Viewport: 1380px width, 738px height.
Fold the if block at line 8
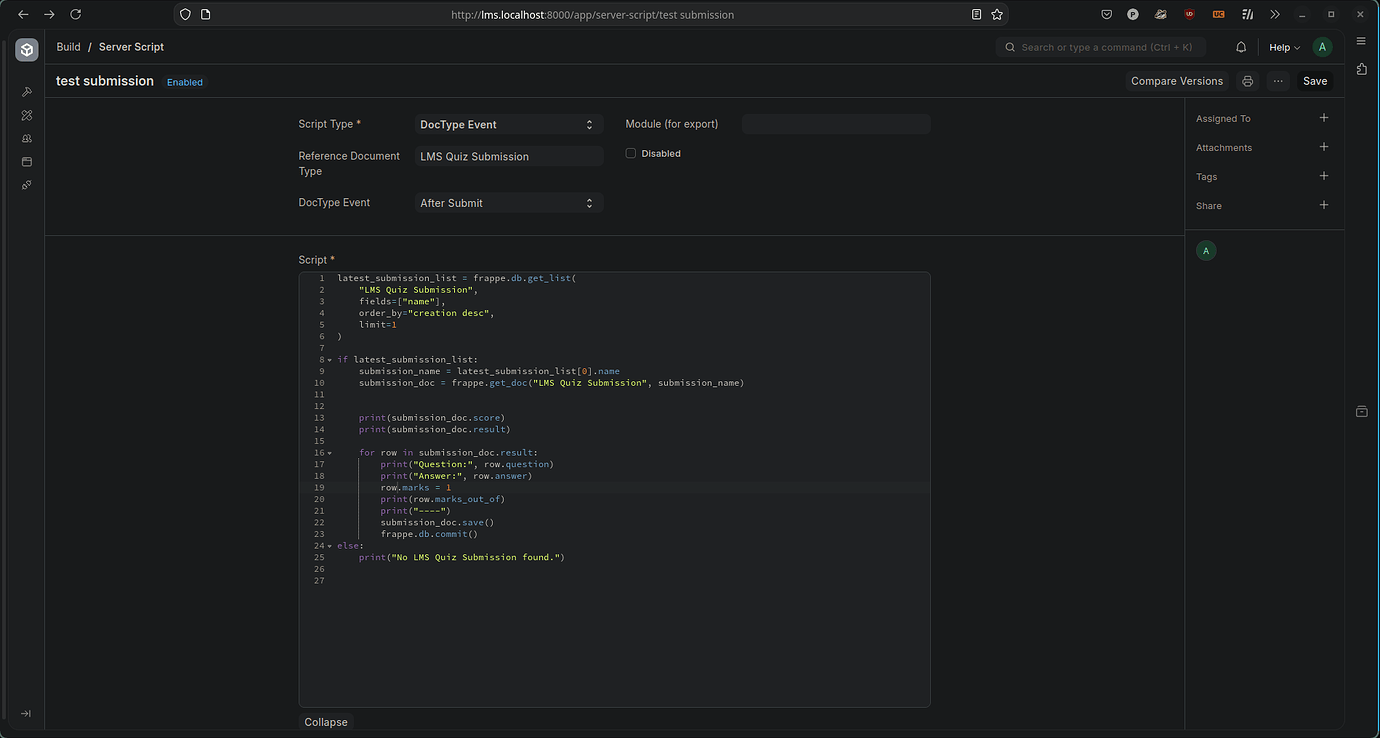click(329, 360)
